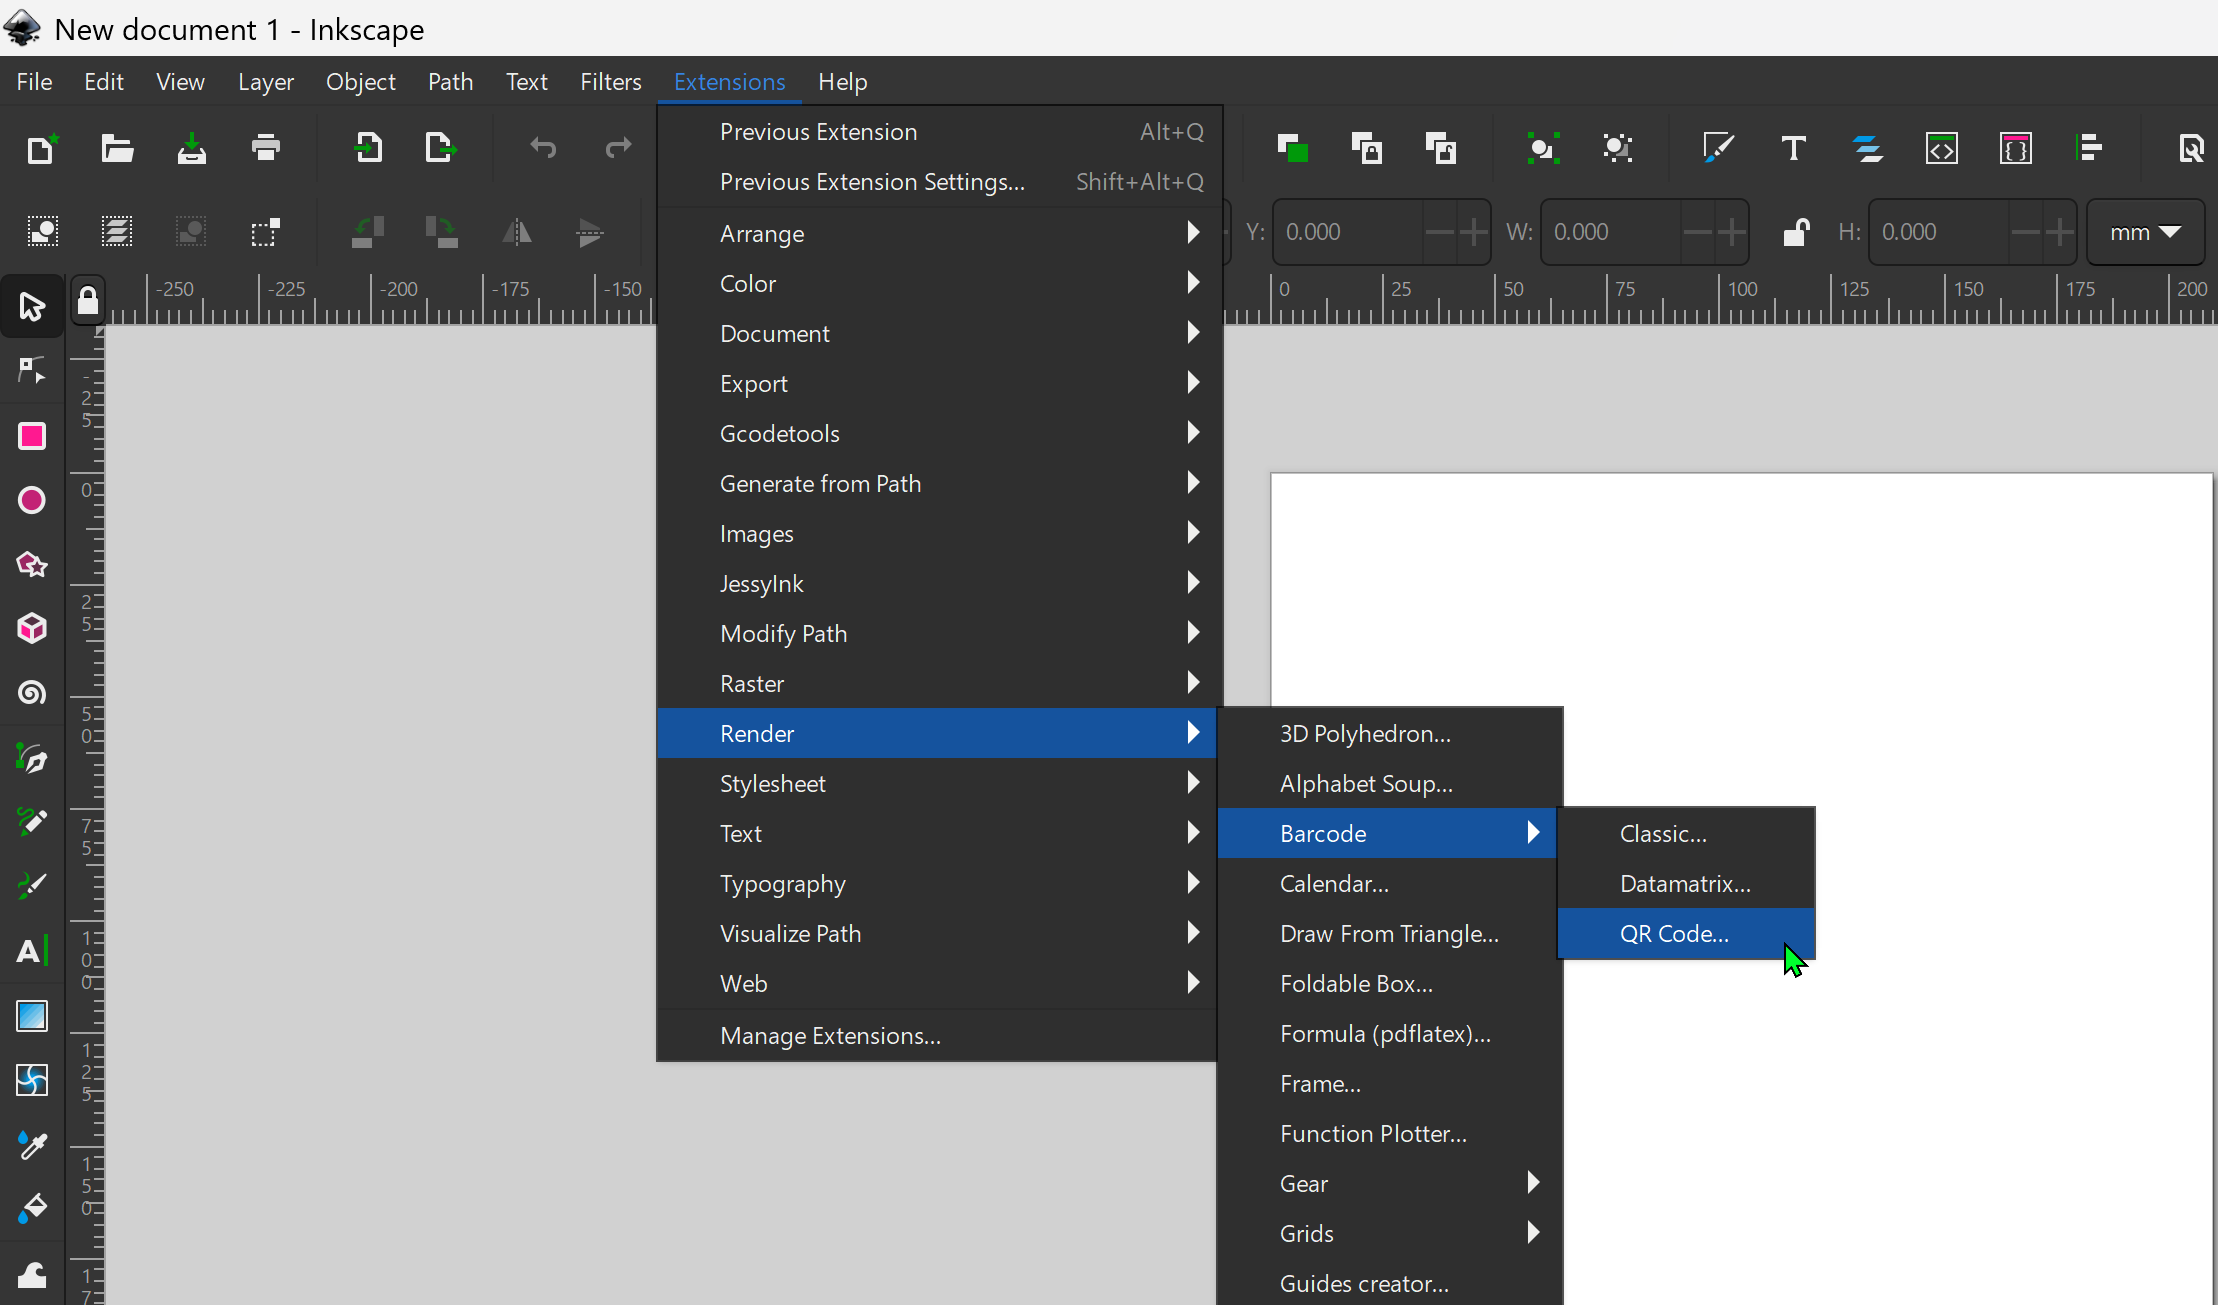The image size is (2218, 1305).
Task: Open the XML editor
Action: coord(1943,148)
